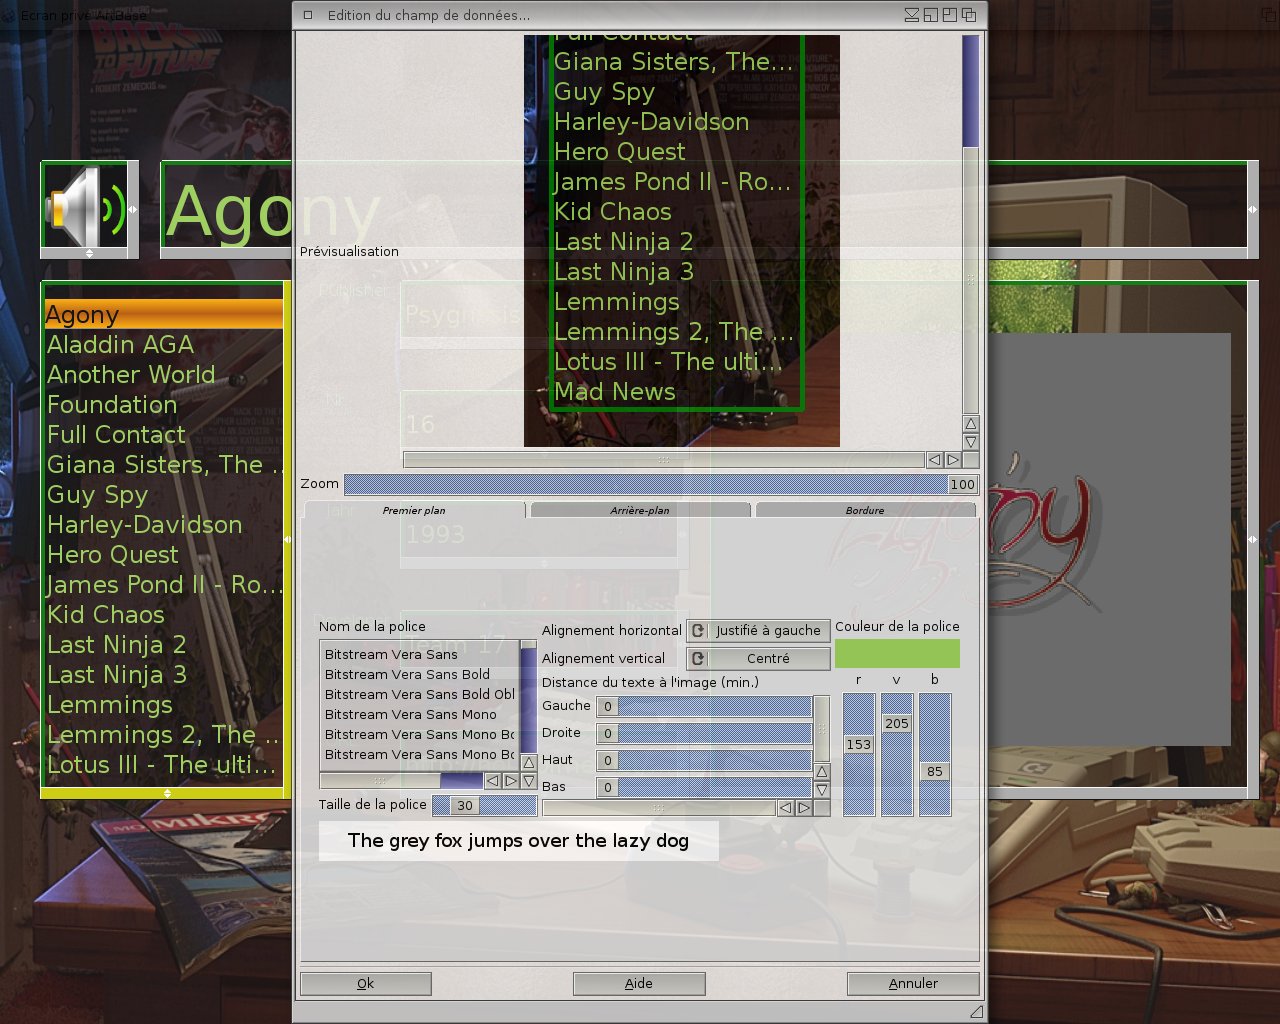Click the Droite distance slider
The height and width of the screenshot is (1024, 1280).
(704, 733)
